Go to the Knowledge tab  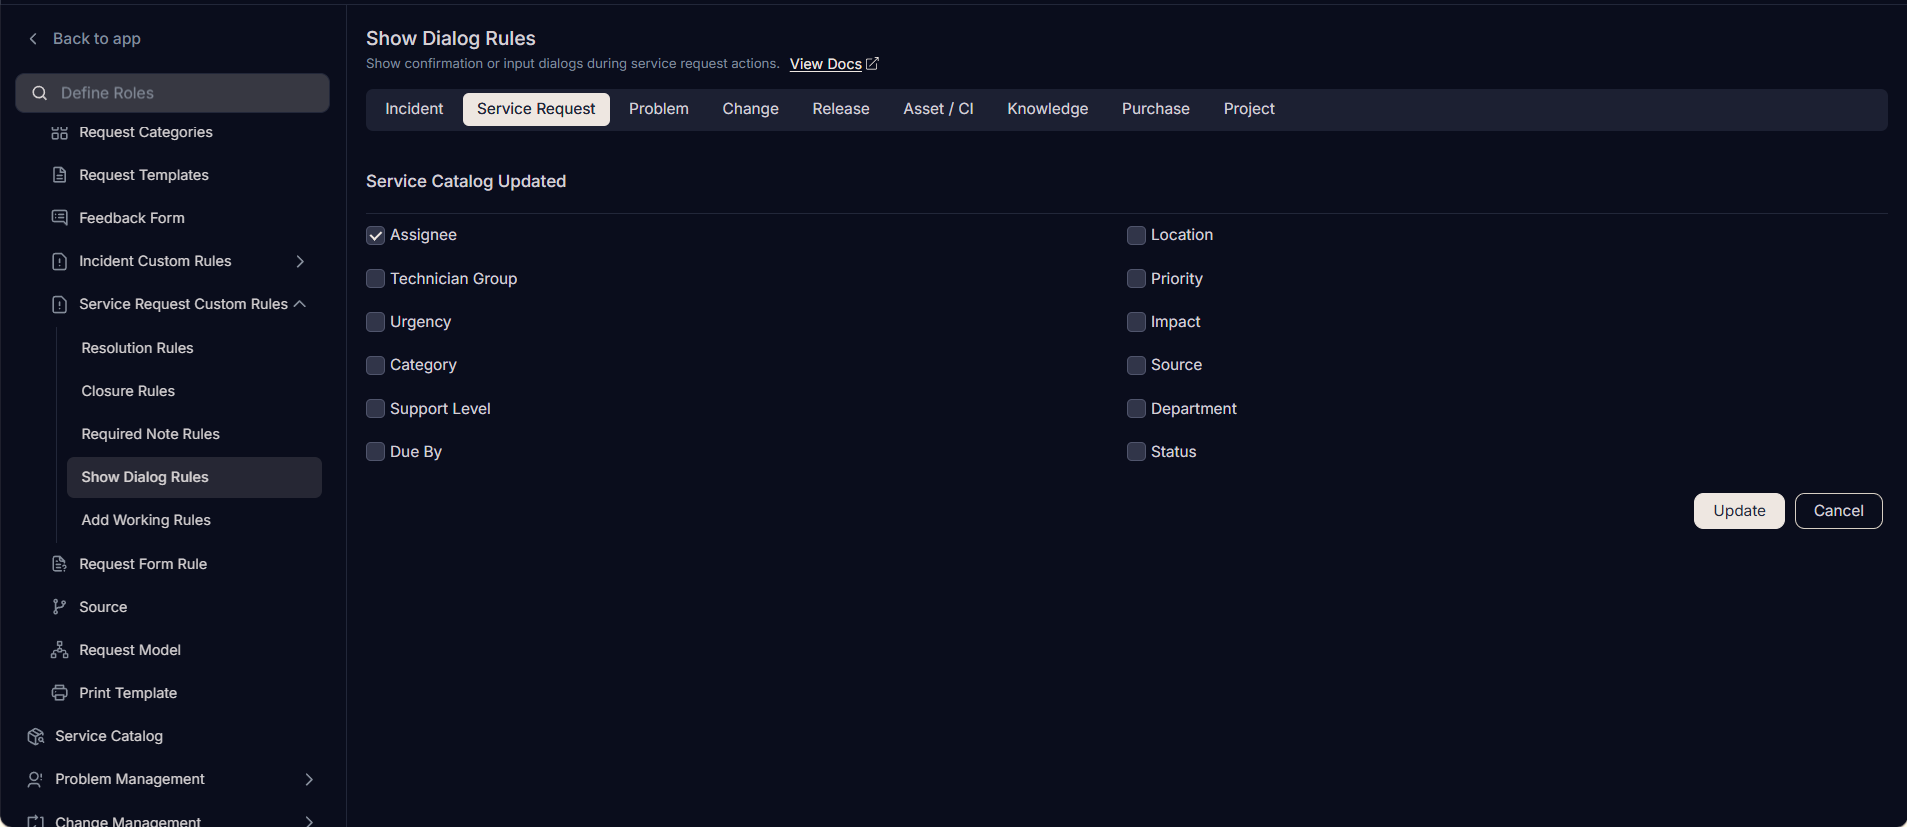(1048, 109)
